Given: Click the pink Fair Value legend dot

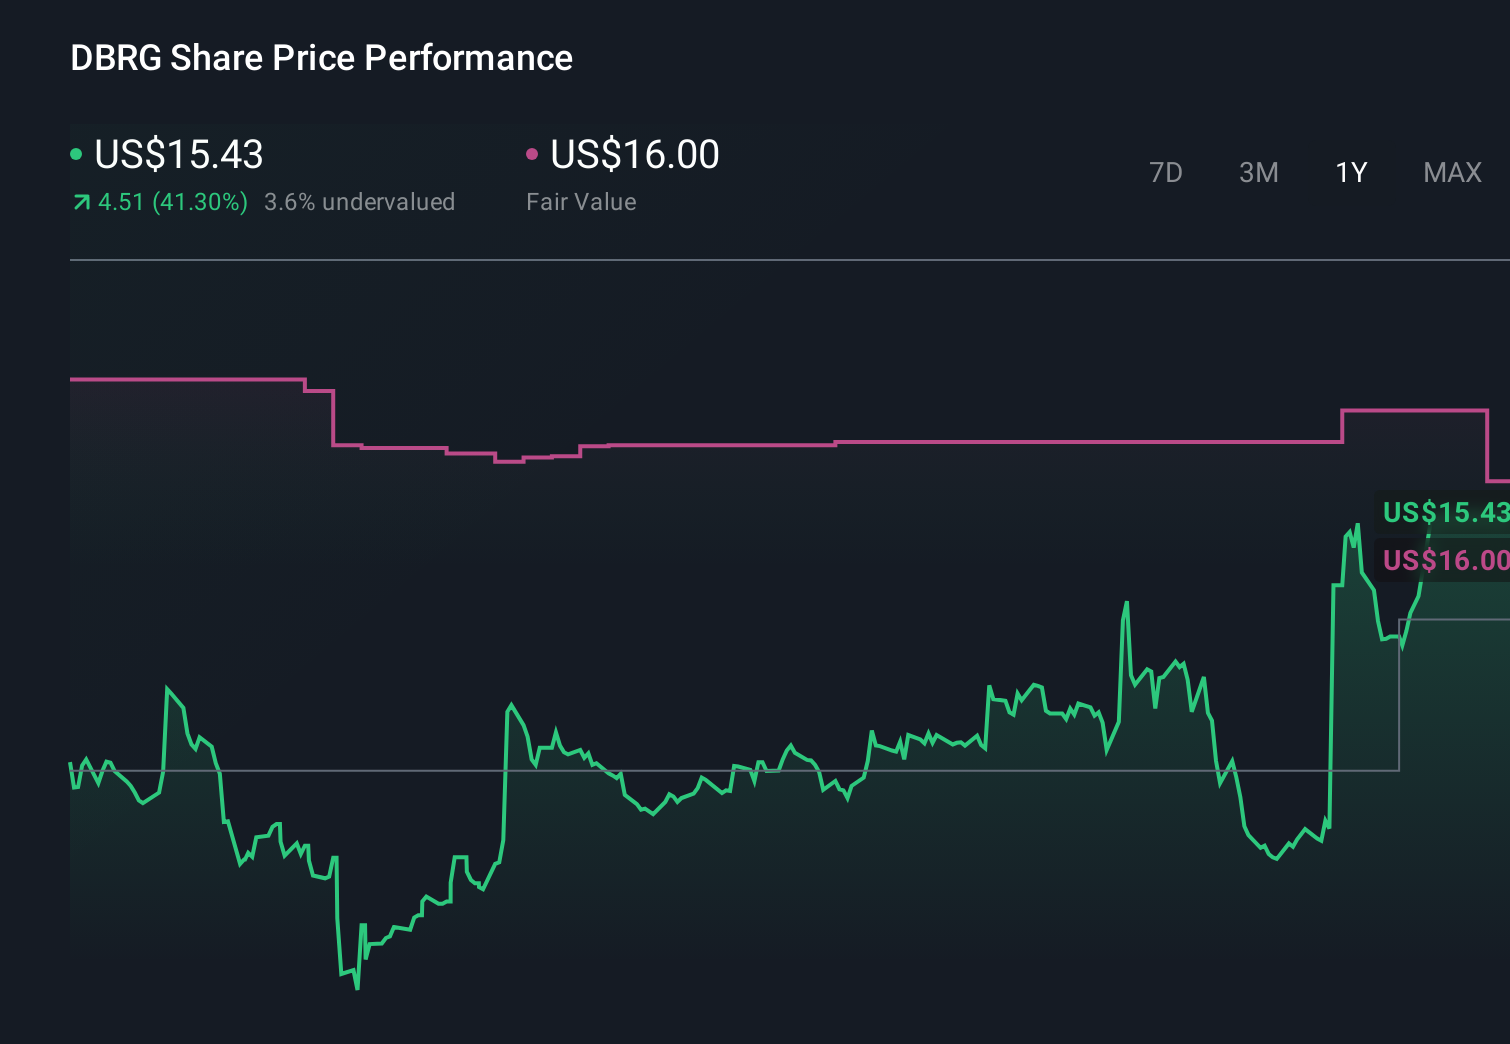Looking at the screenshot, I should point(533,154).
